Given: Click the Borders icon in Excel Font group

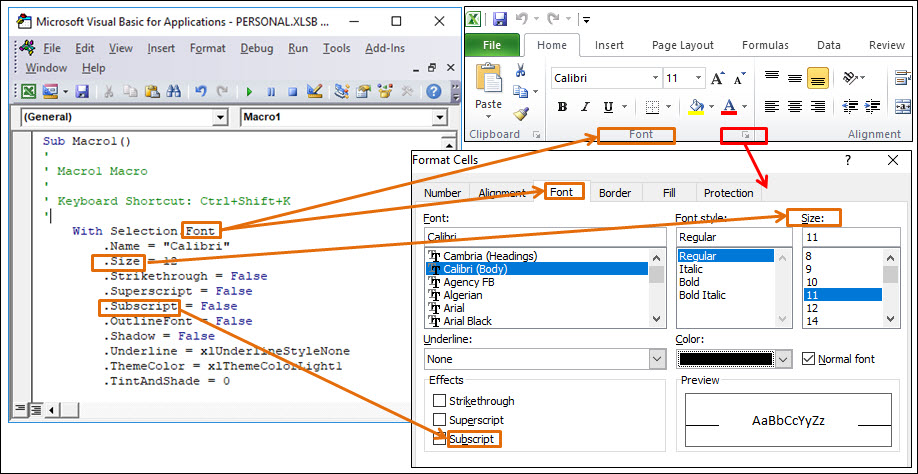Looking at the screenshot, I should coord(652,107).
